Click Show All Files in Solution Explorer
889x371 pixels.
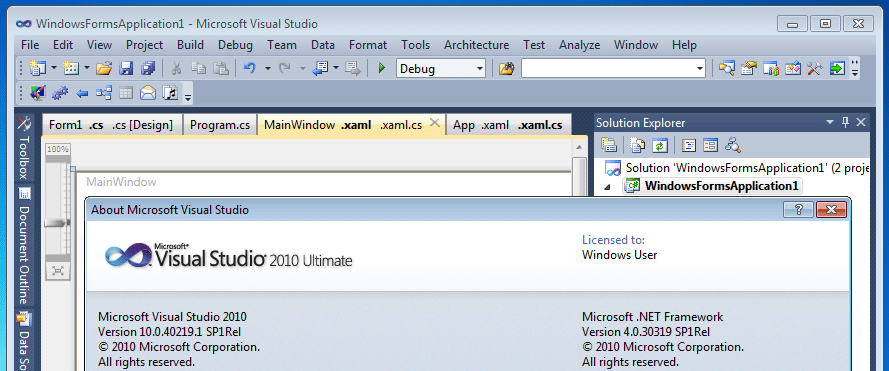[638, 145]
